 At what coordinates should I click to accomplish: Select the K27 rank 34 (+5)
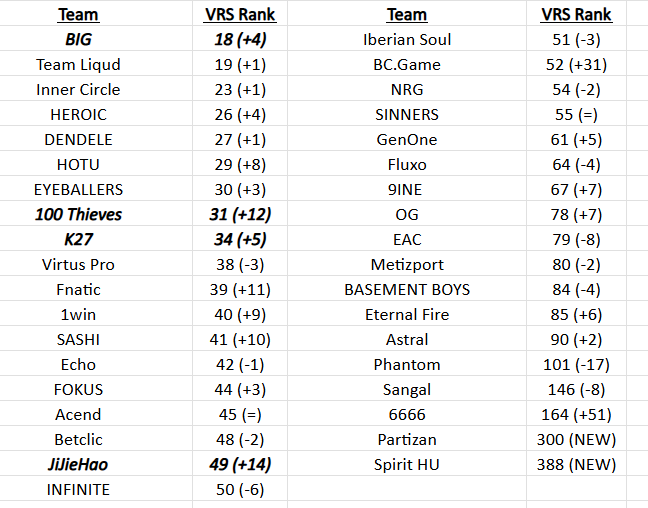pyautogui.click(x=240, y=239)
